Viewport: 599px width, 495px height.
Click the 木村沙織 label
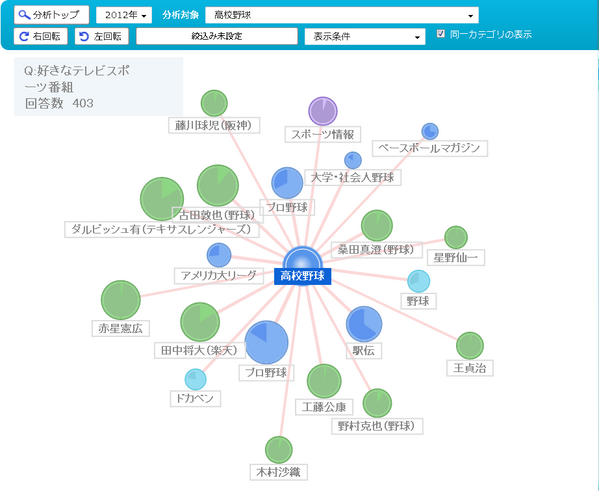[x=279, y=472]
